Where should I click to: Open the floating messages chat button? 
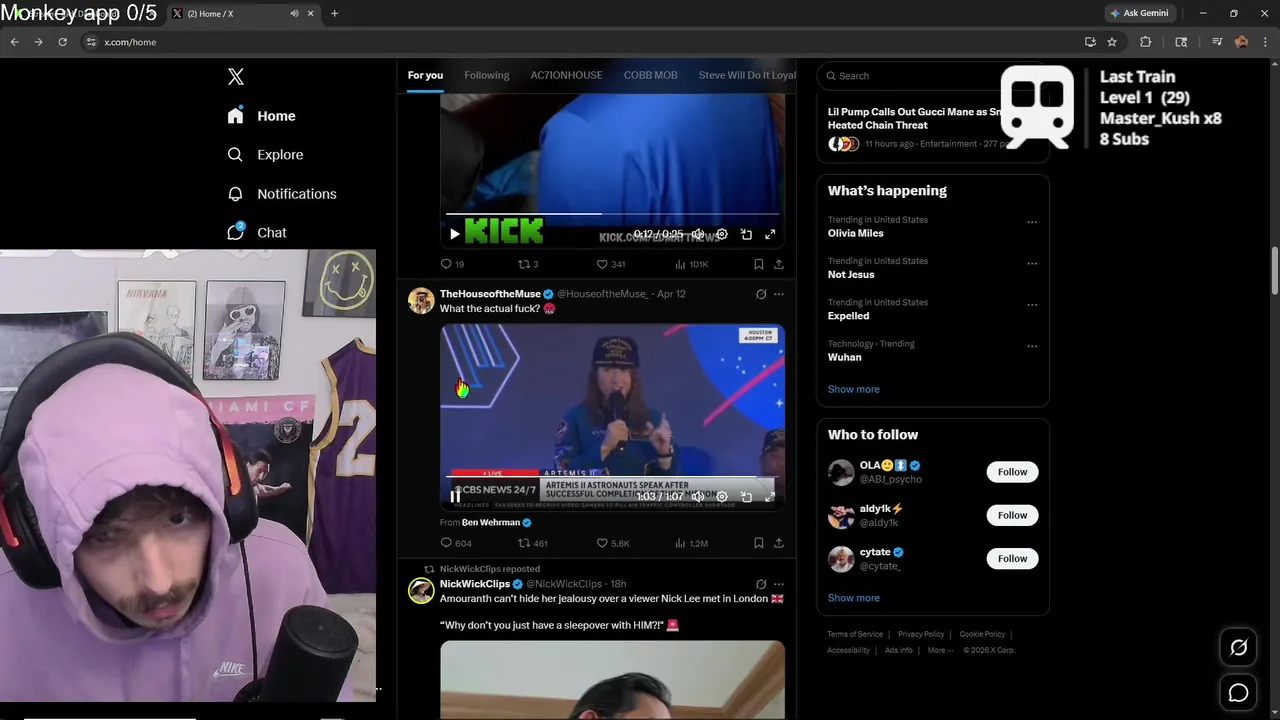pos(1238,692)
